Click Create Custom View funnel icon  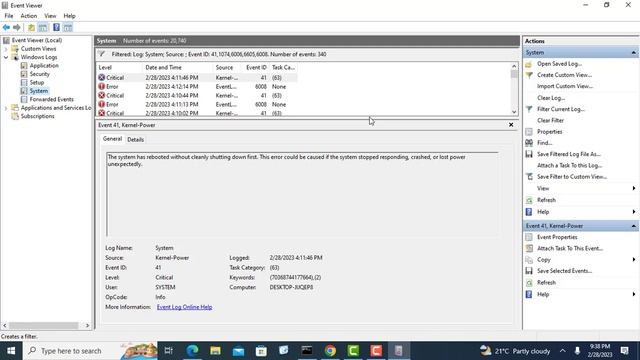pyautogui.click(x=529, y=75)
